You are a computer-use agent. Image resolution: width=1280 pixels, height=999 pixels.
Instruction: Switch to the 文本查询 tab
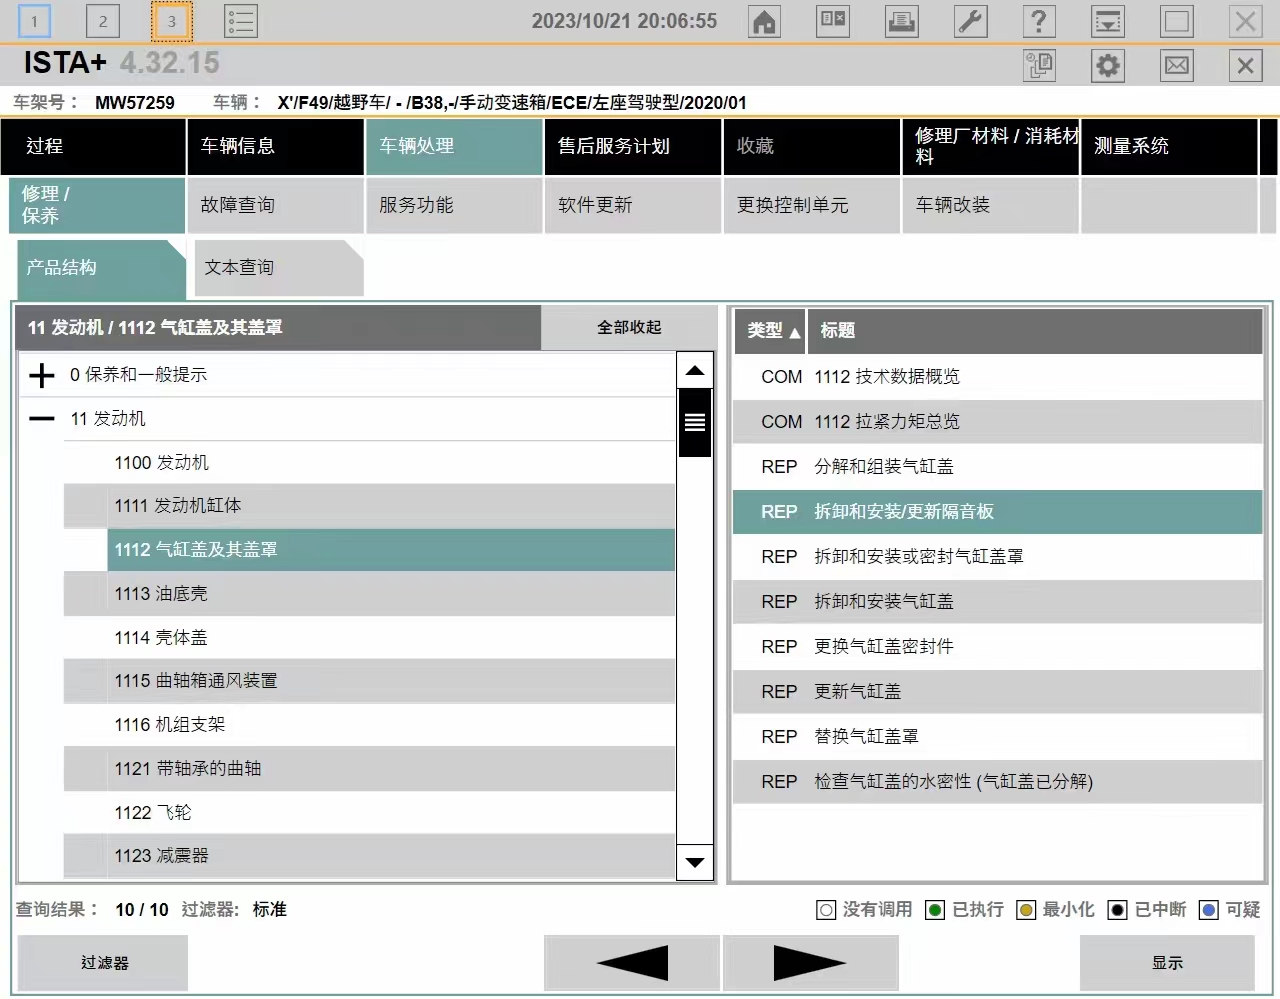pyautogui.click(x=279, y=268)
